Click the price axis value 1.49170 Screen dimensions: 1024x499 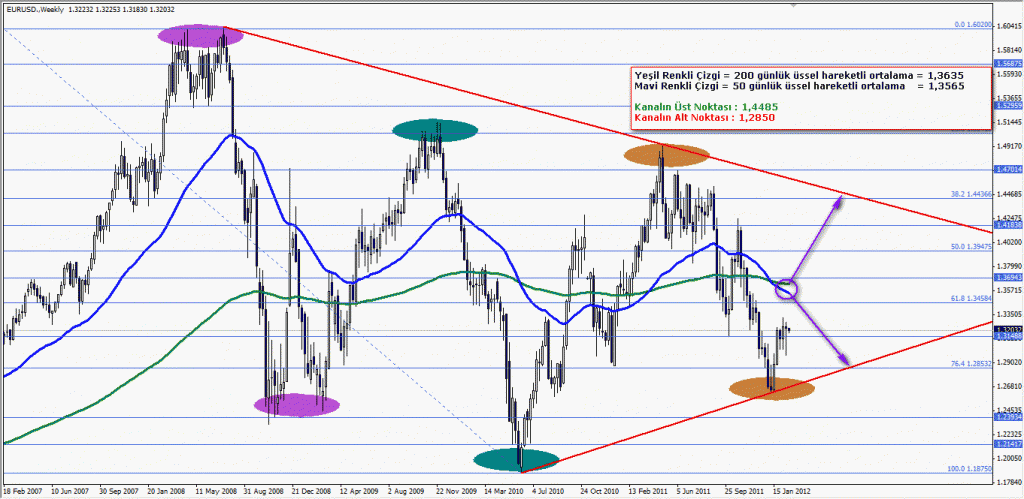point(1010,146)
